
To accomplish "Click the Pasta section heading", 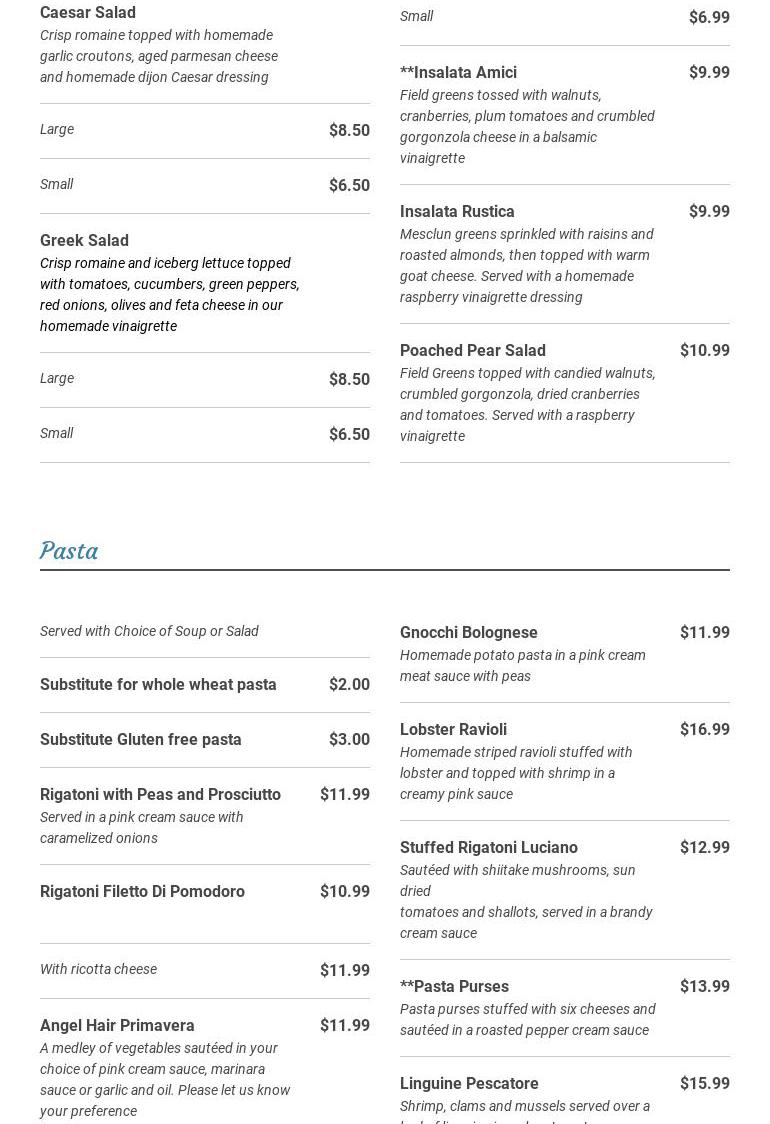I will [x=69, y=551].
